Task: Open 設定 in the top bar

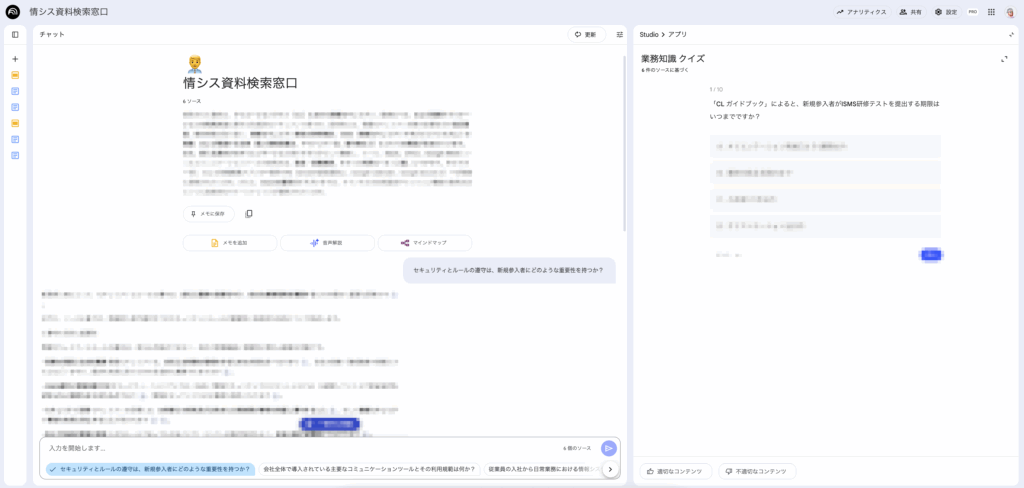Action: pos(945,12)
